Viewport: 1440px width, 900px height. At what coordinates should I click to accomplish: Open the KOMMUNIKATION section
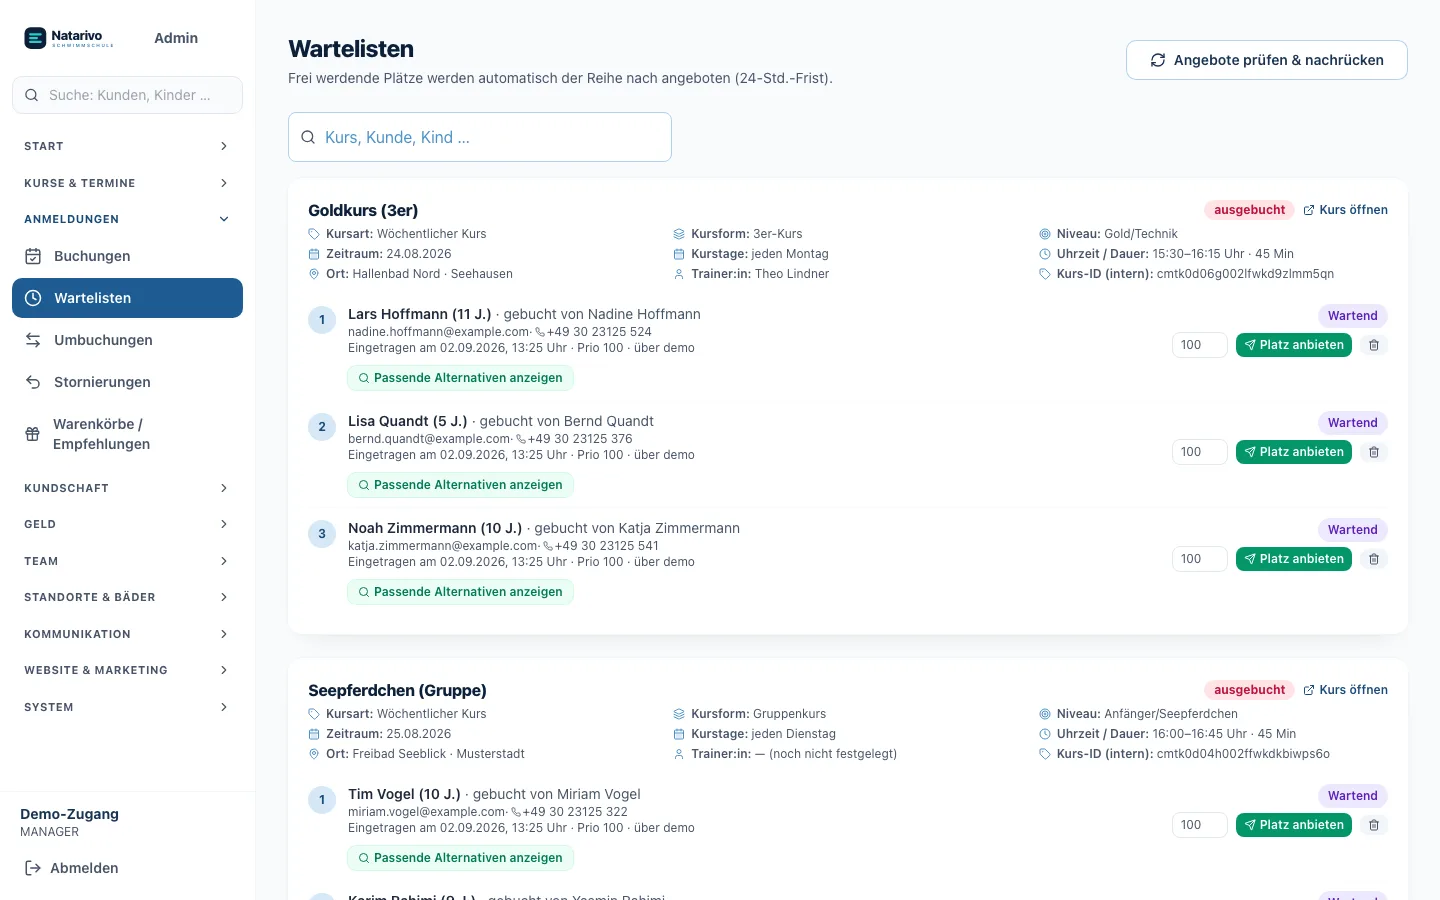coord(127,634)
